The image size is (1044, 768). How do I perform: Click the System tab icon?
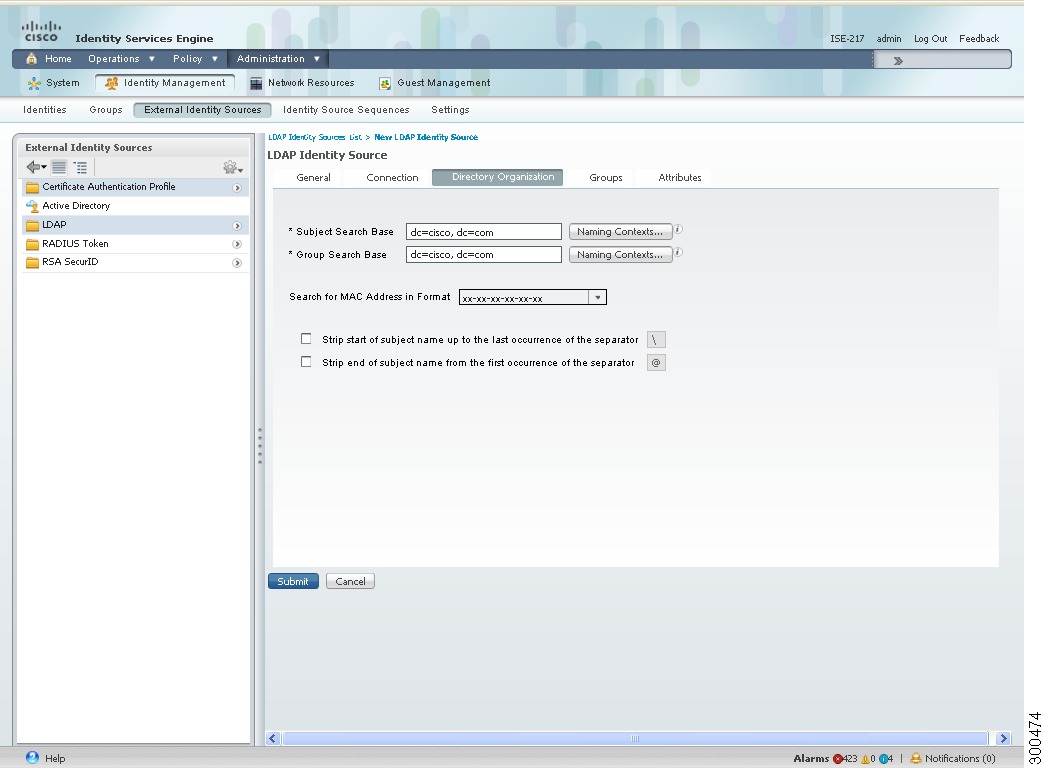34,83
